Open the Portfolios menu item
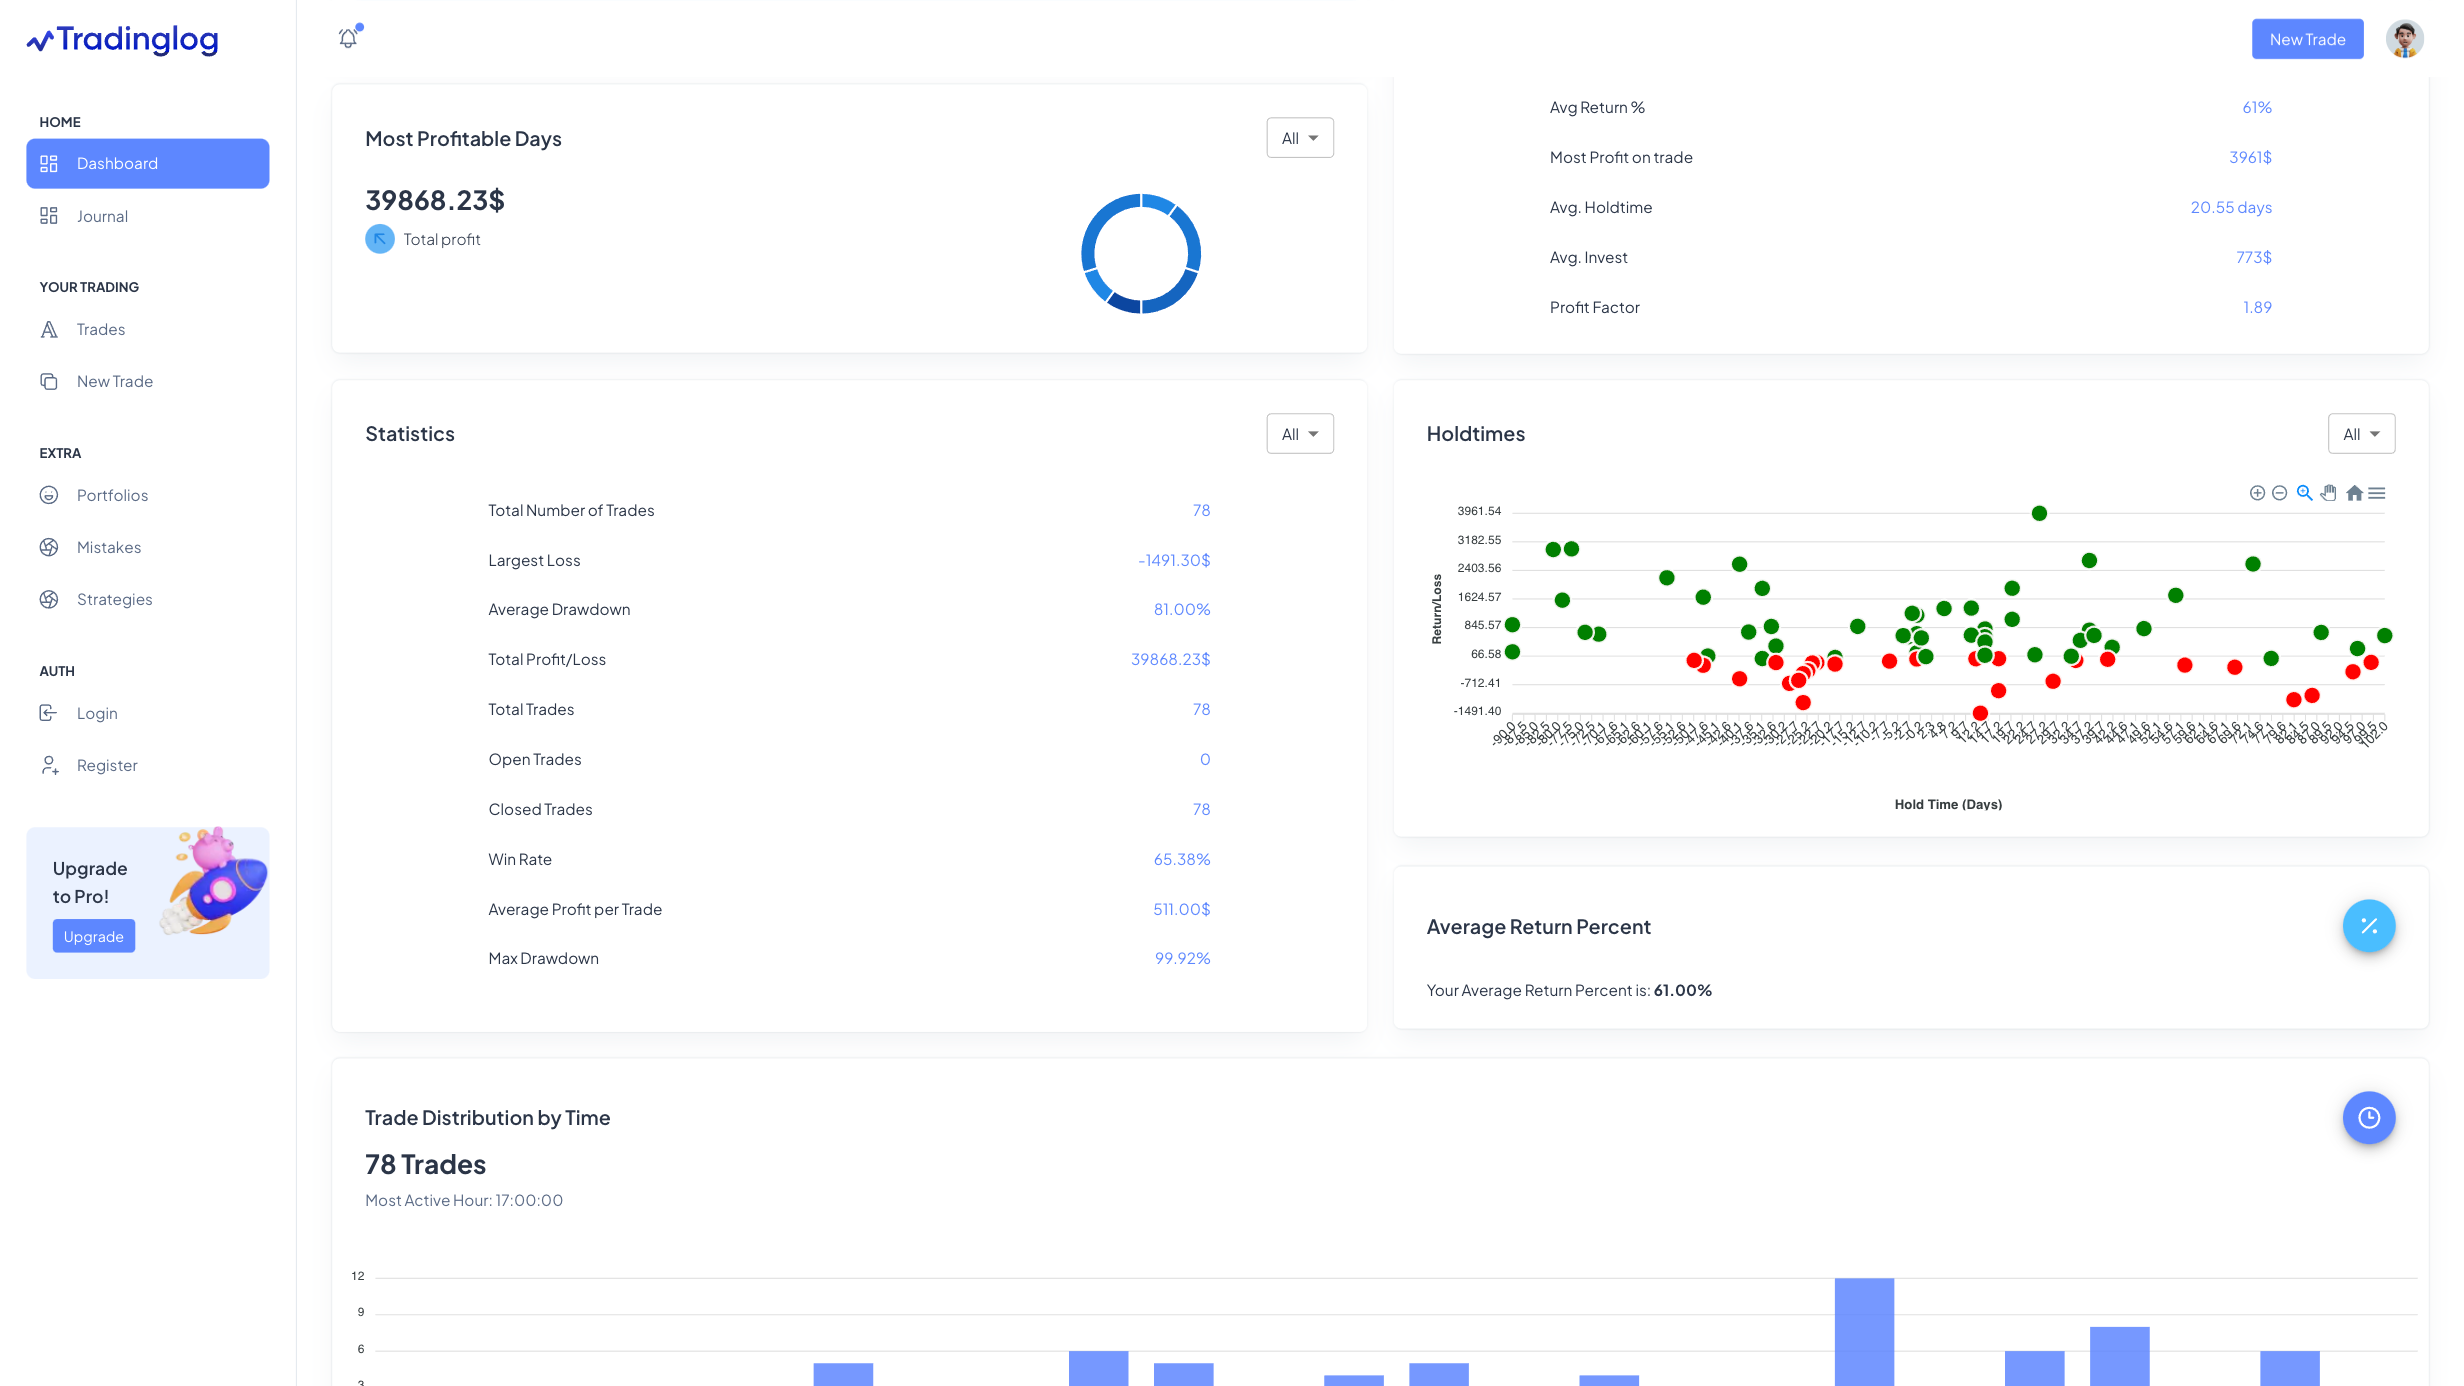This screenshot has width=2464, height=1386. click(148, 495)
